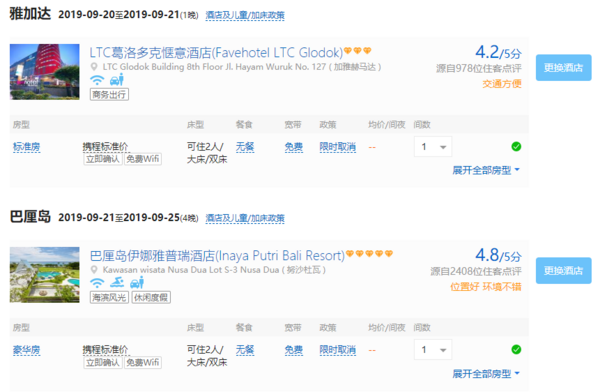Click the 源自2408位住客点评 review count
Viewport: 600px width, 392px height.
pos(476,271)
